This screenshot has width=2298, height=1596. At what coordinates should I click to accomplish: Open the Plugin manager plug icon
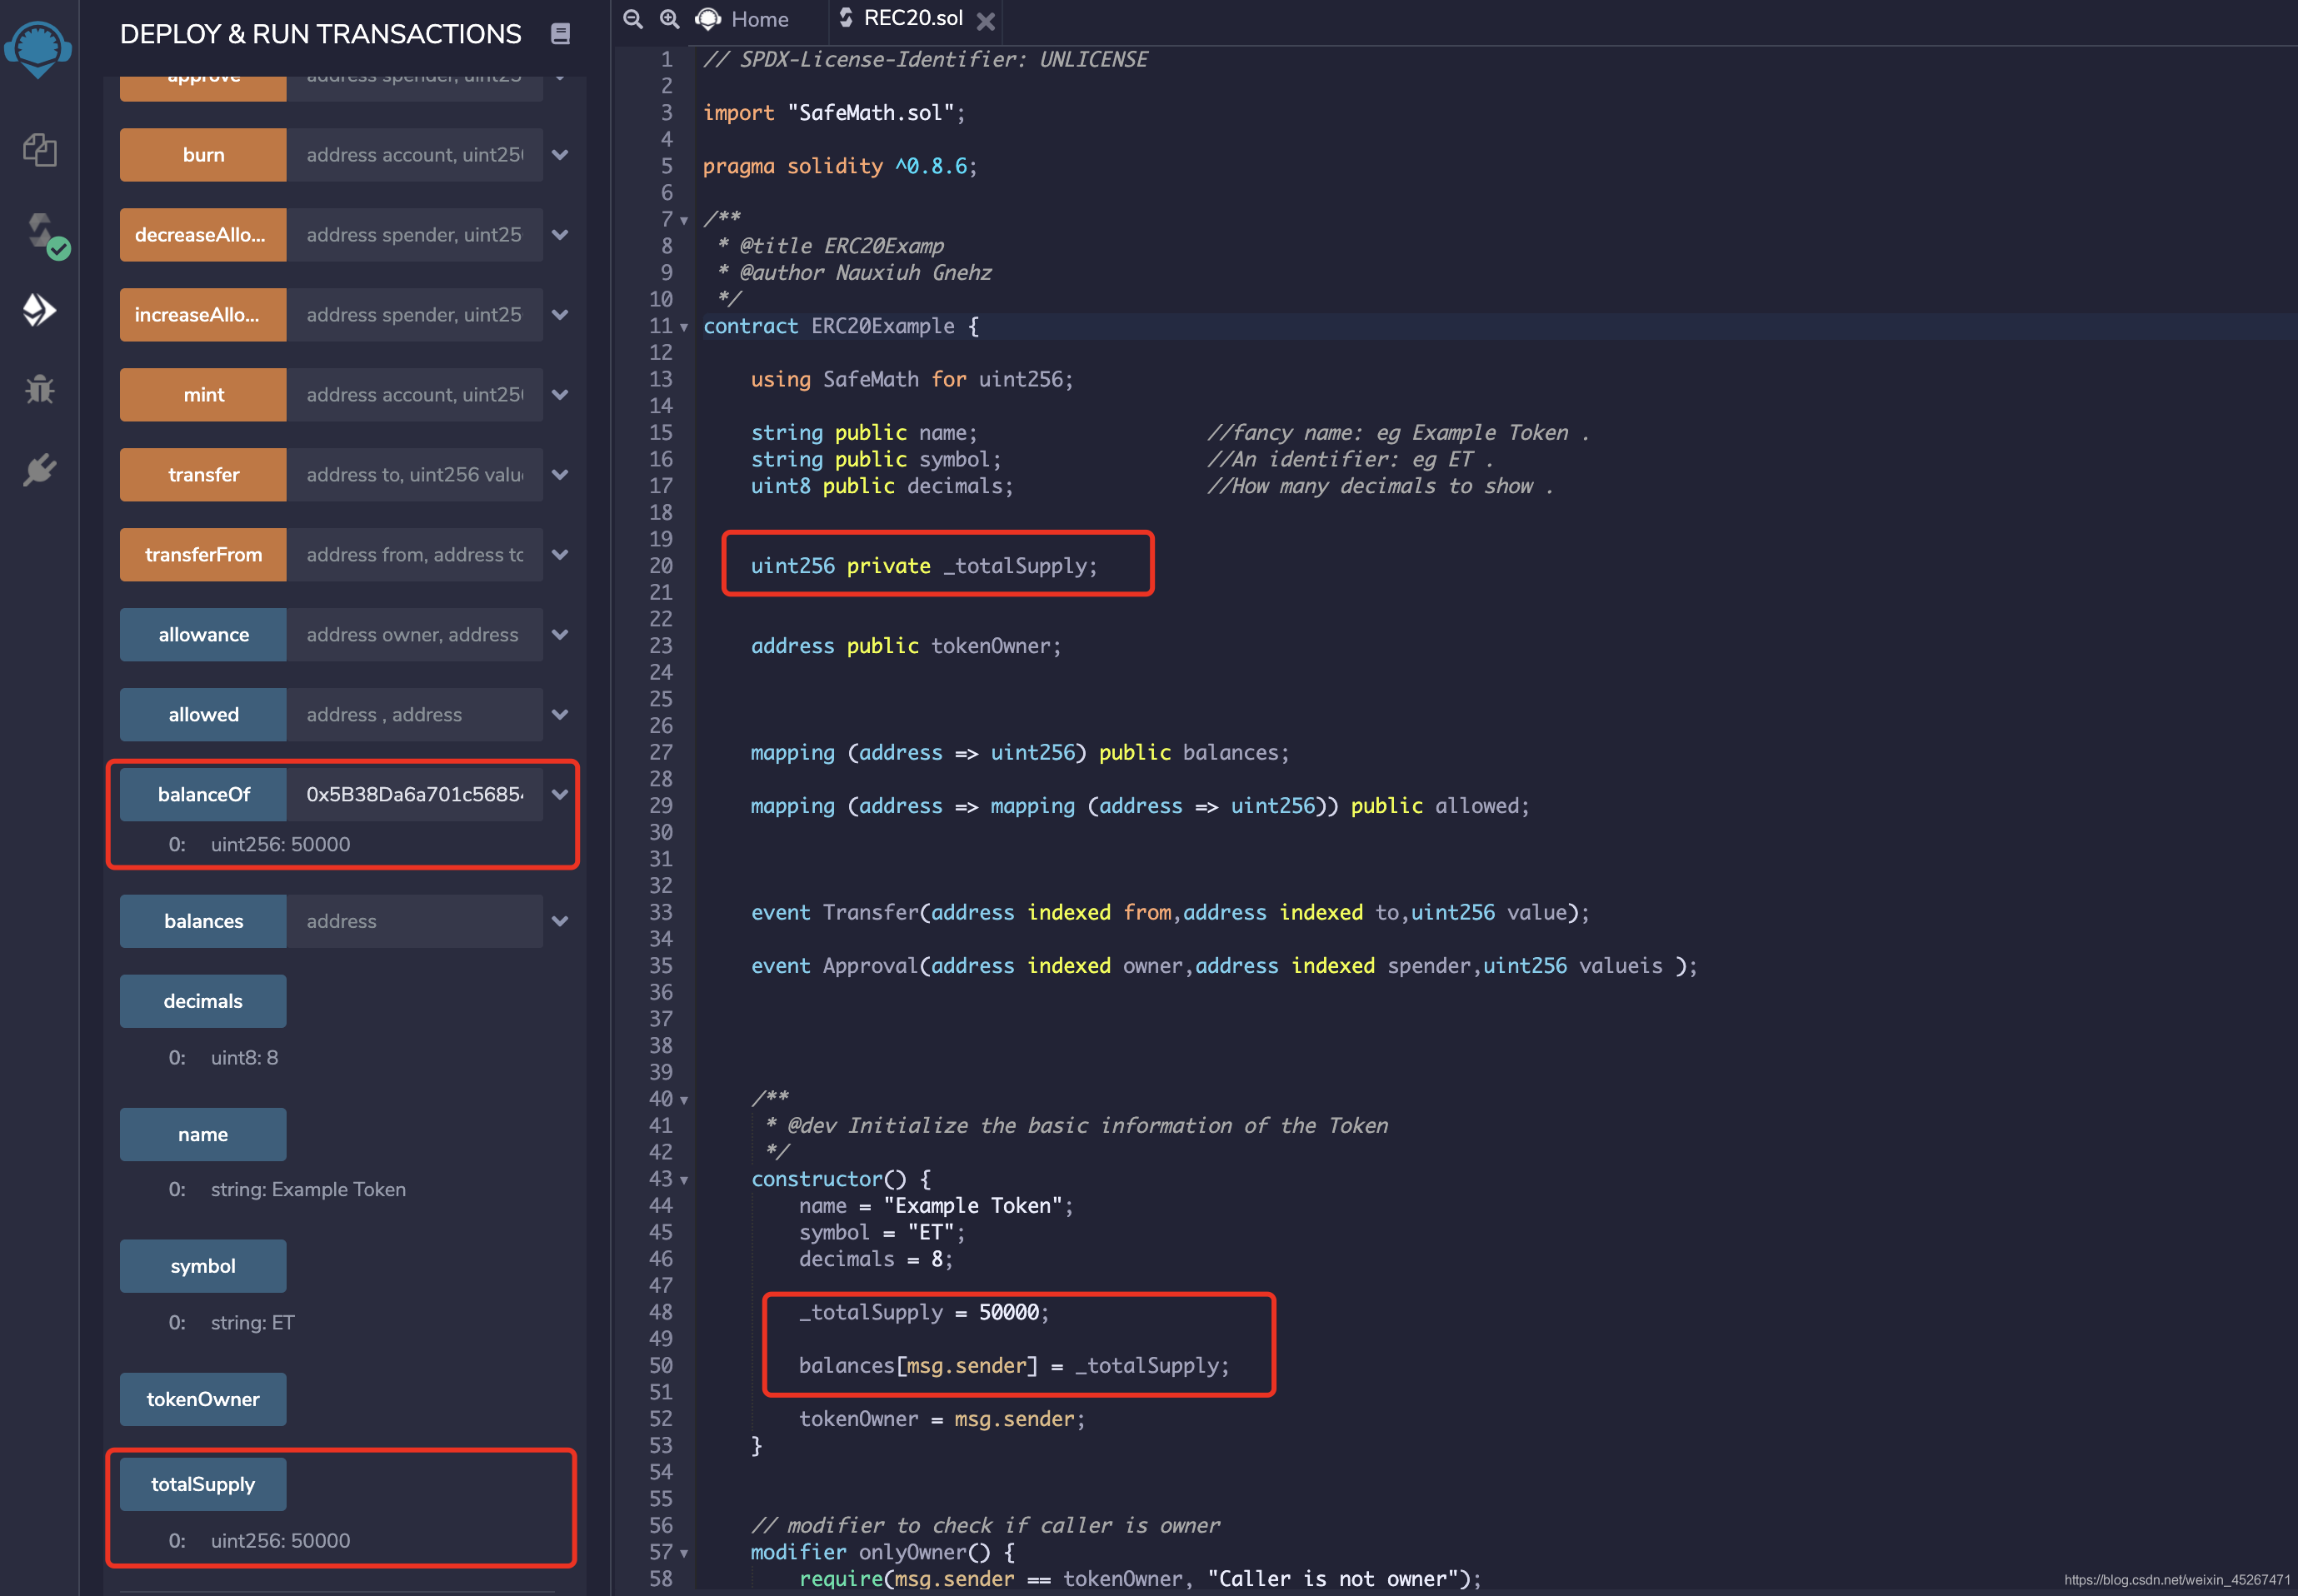tap(39, 469)
